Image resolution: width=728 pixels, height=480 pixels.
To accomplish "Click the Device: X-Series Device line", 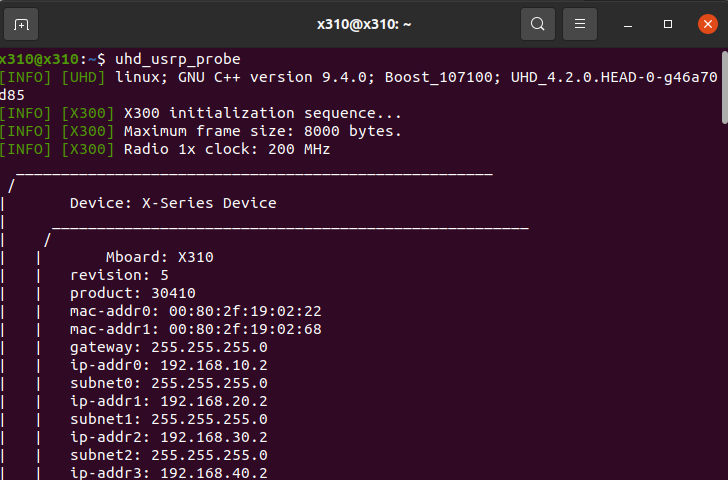I will pos(173,203).
